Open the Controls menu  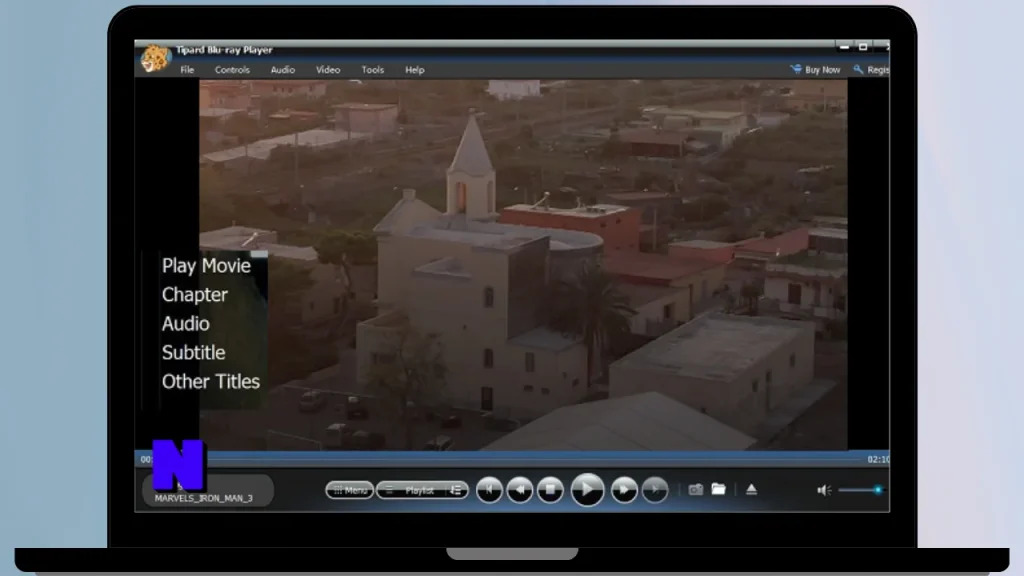coord(232,70)
